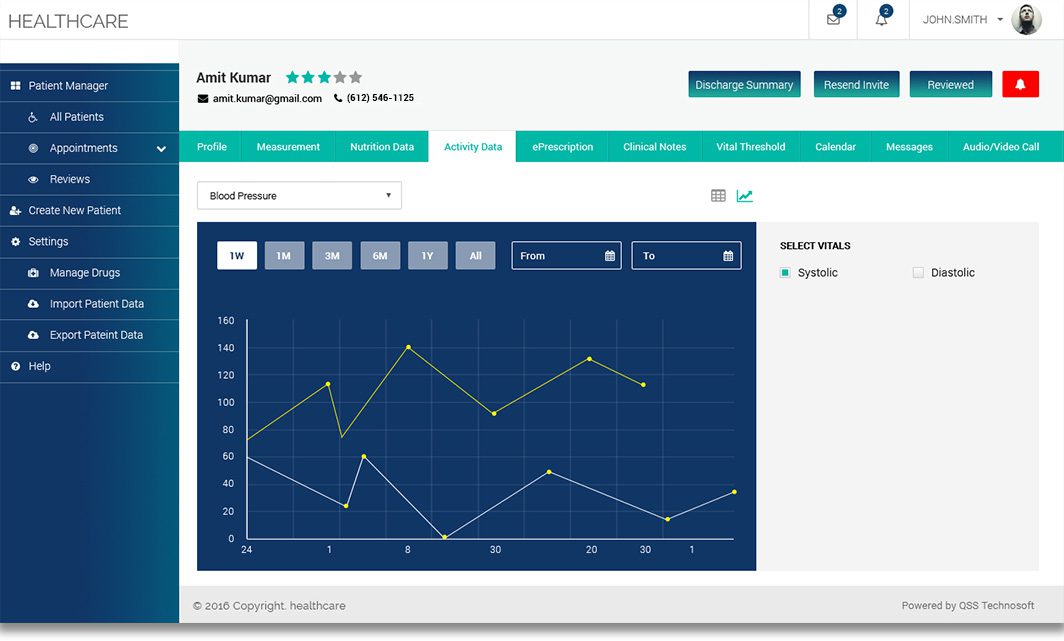
Task: Open the Calendar tab
Action: pyautogui.click(x=835, y=147)
